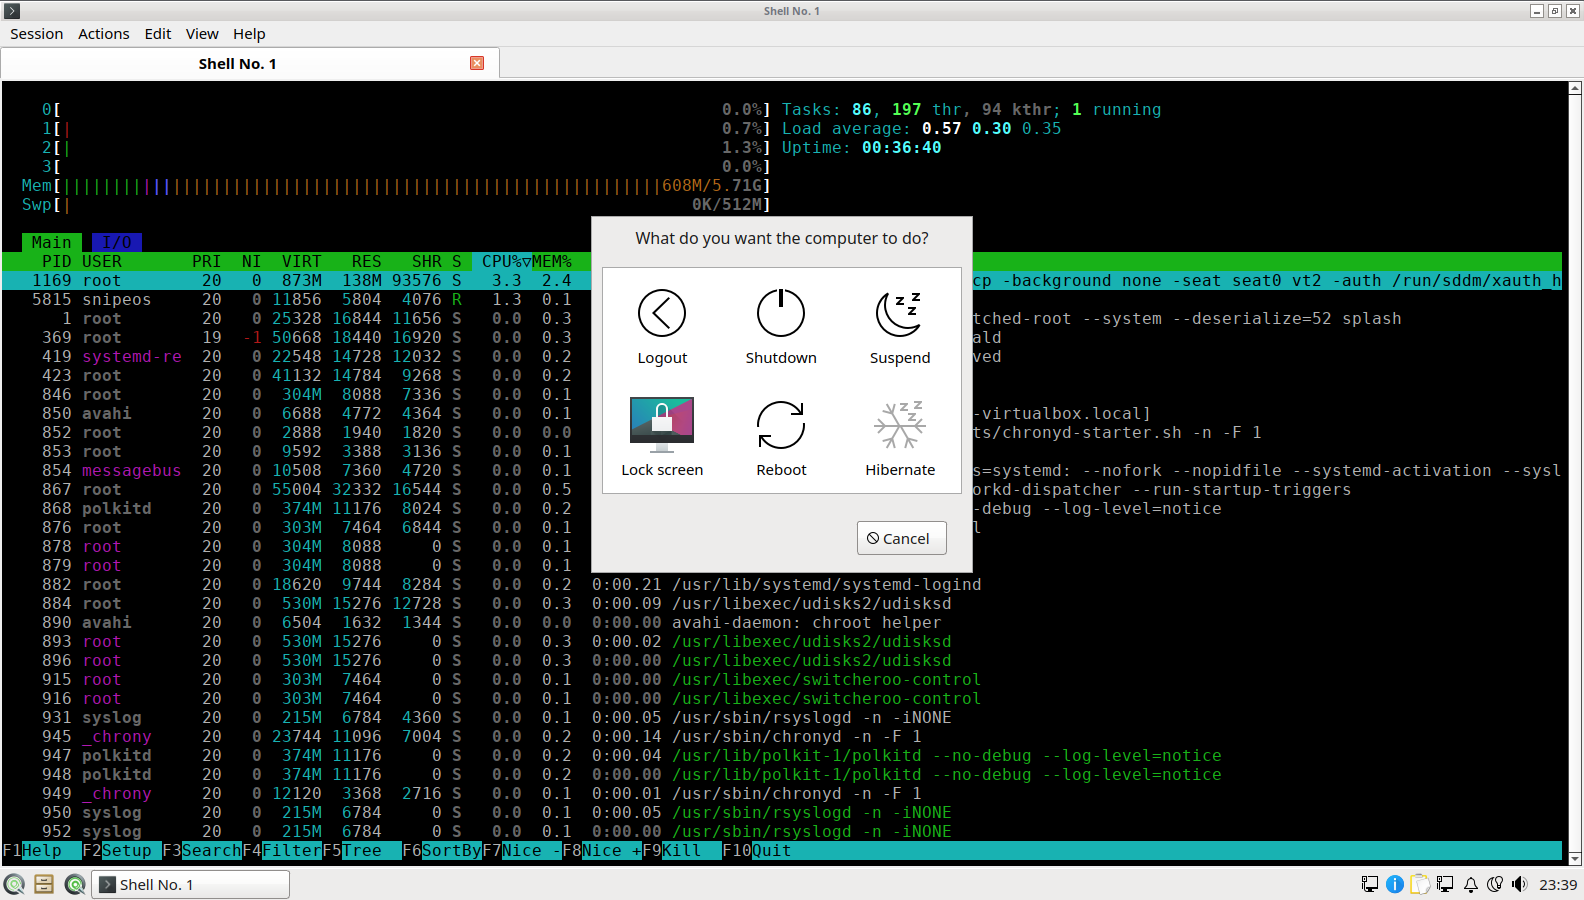Open the clipboard manager tray icon
Image resolution: width=1584 pixels, height=900 pixels.
coord(1420,884)
